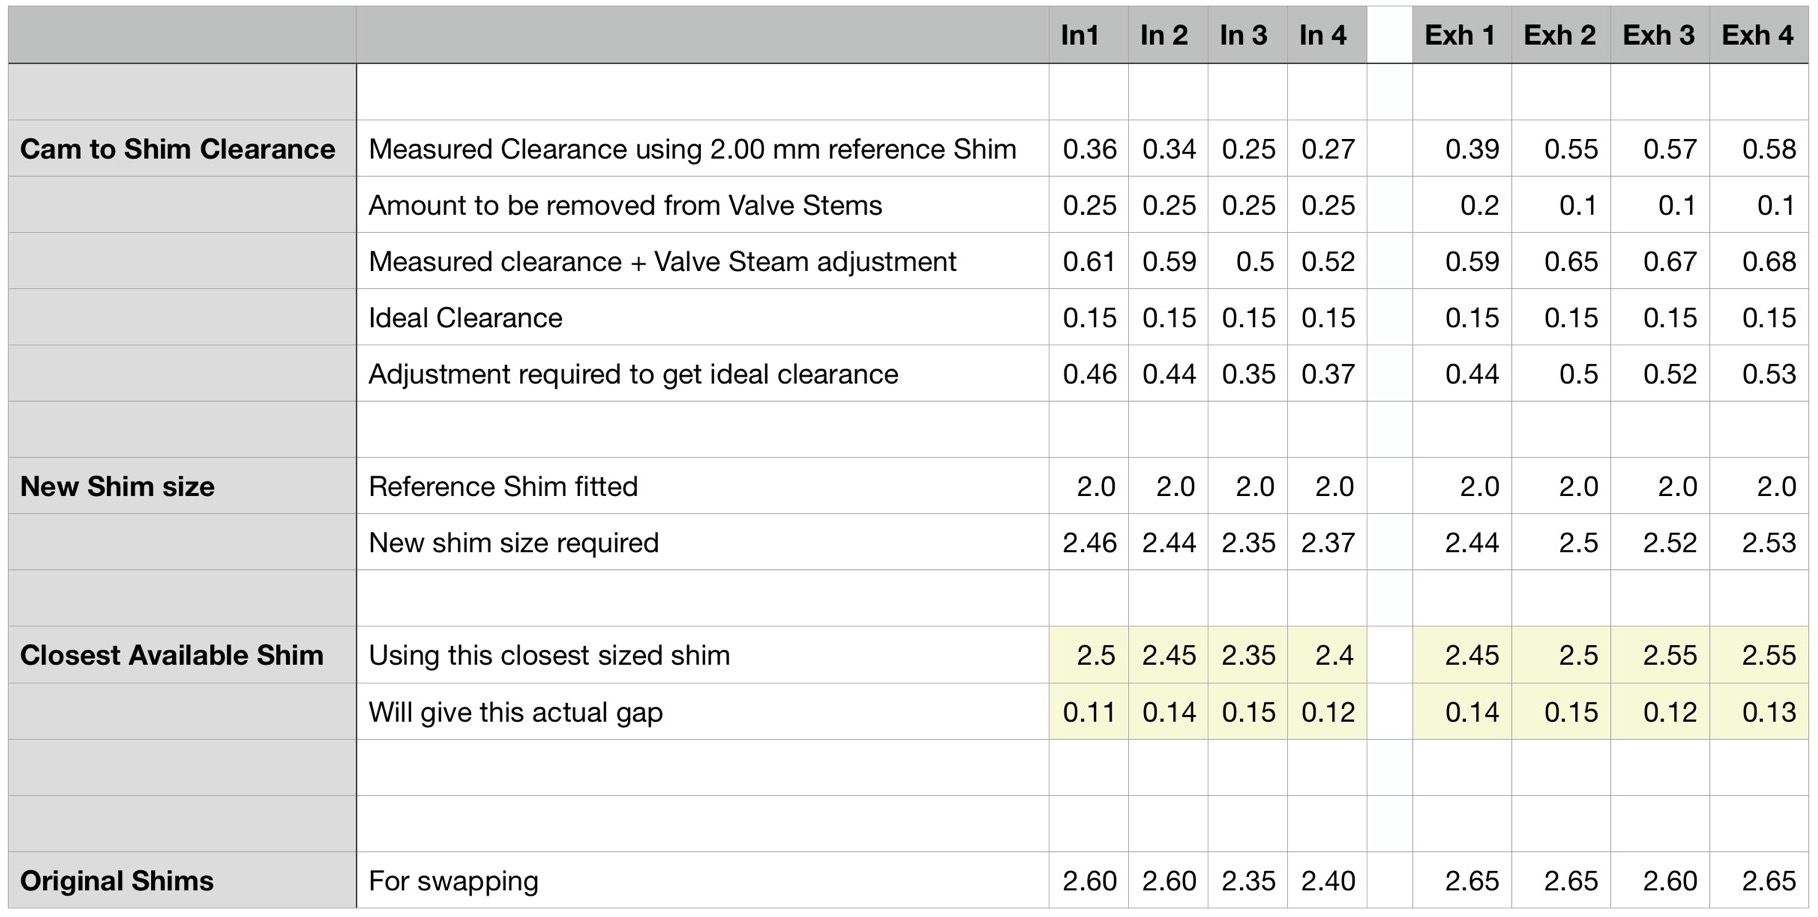This screenshot has height=917, width=1818.
Task: Click the New shim size required label
Action: (x=514, y=543)
